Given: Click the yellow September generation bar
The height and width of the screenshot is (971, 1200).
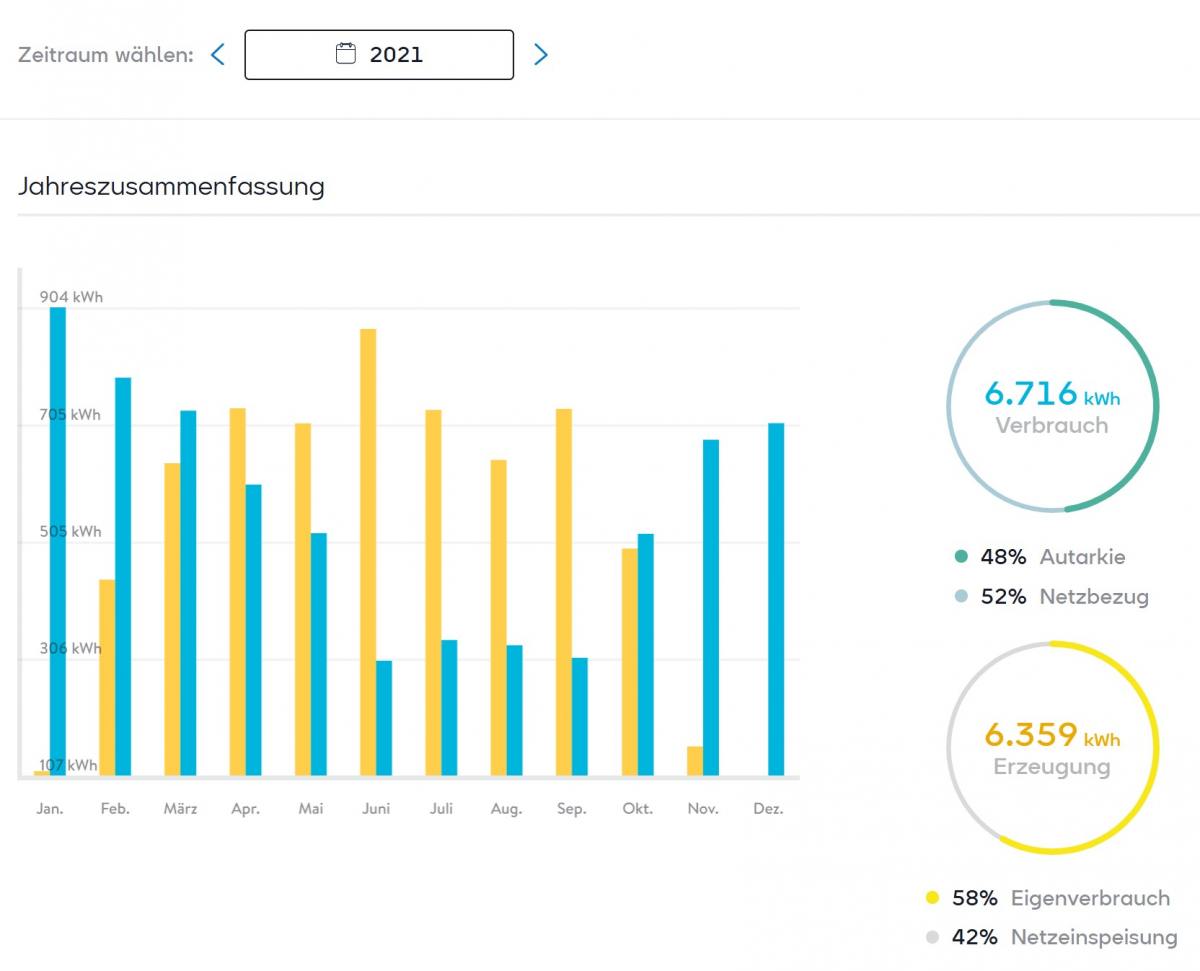Looking at the screenshot, I should 564,592.
